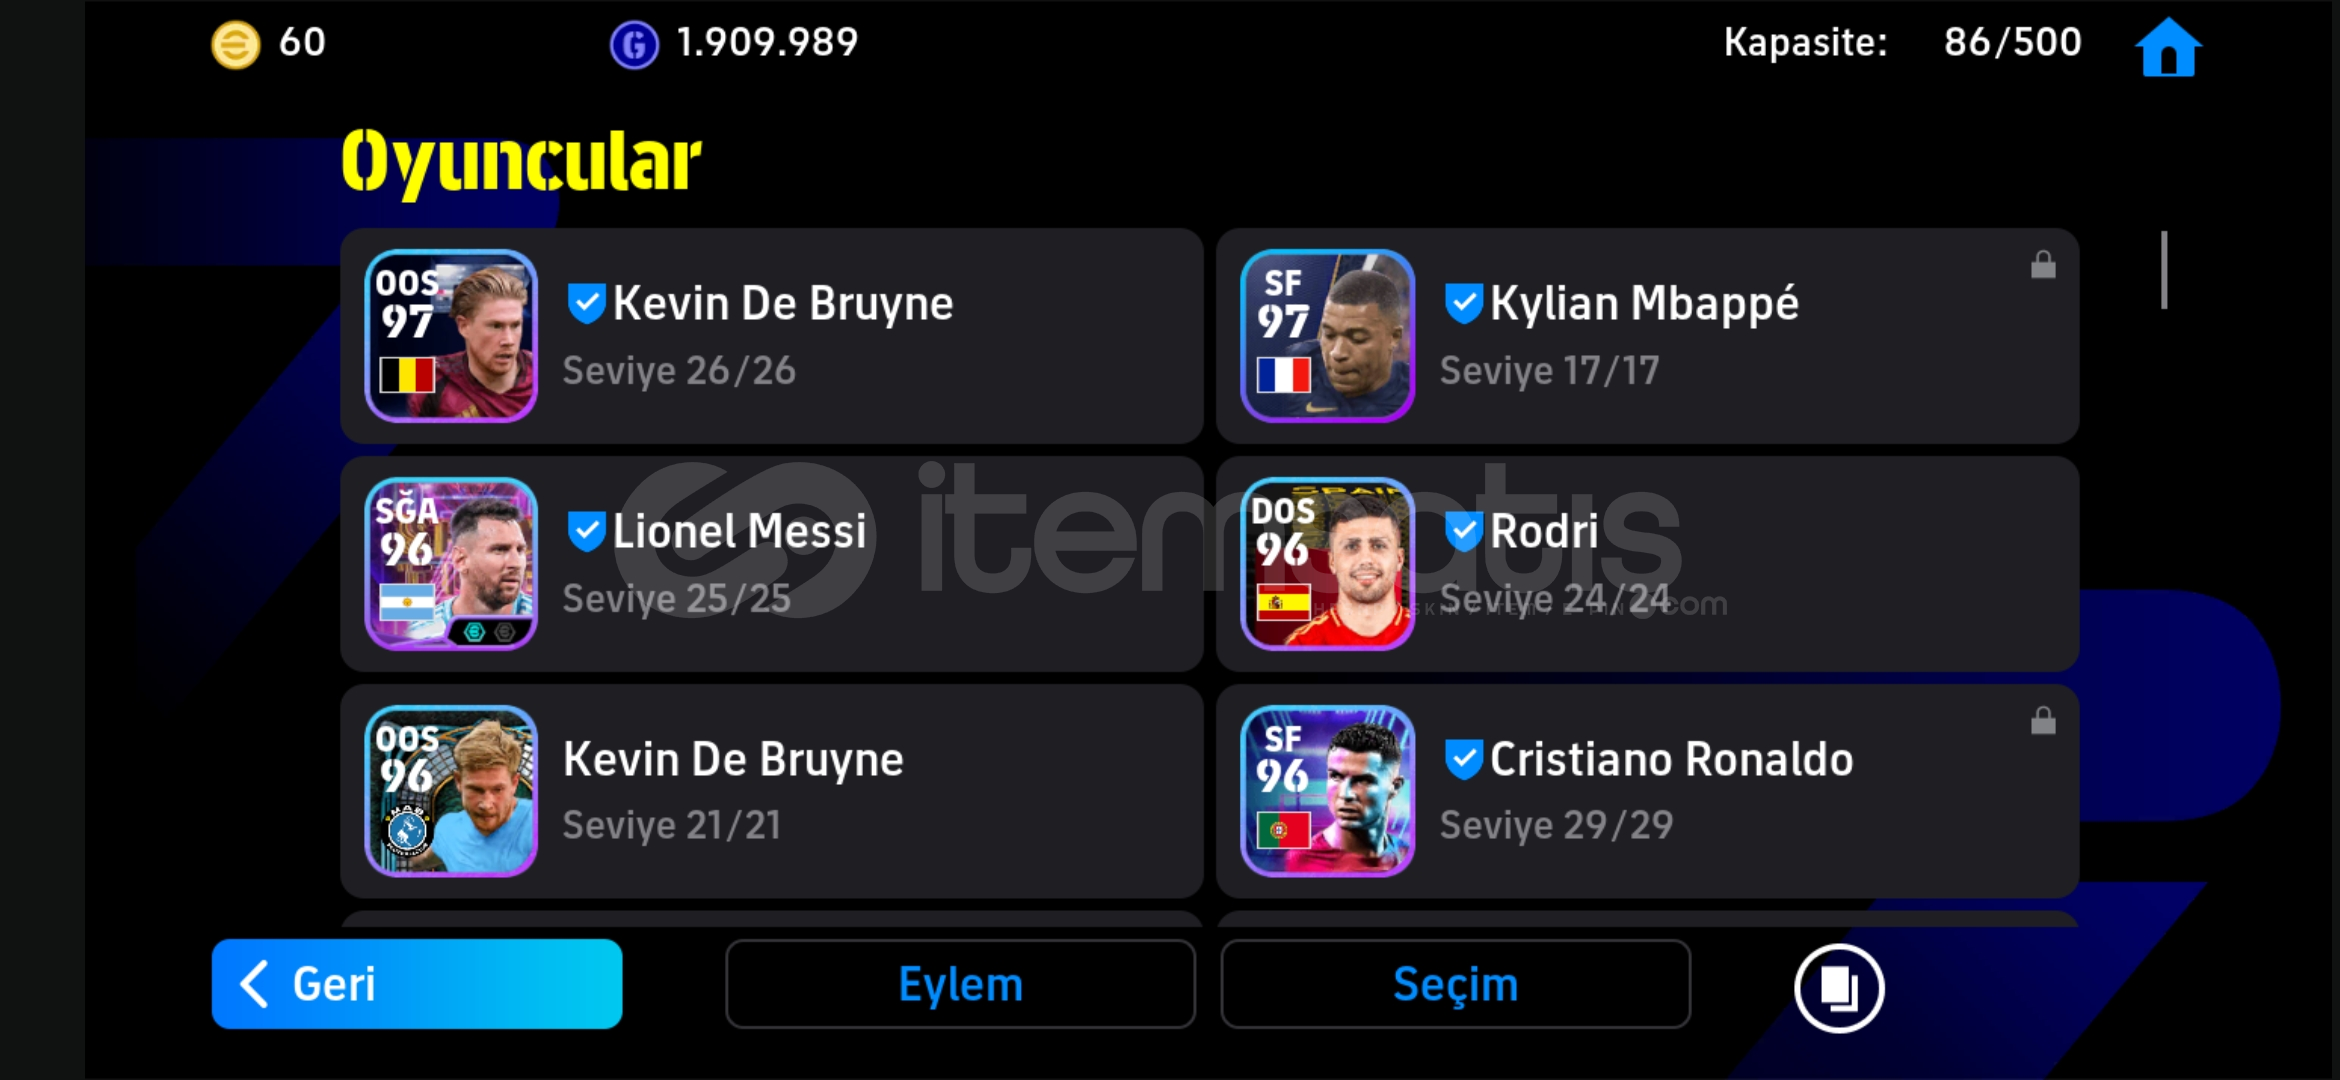2340x1080 pixels.
Task: Tap the club badge on De Bruyne 96
Action: pos(407,830)
